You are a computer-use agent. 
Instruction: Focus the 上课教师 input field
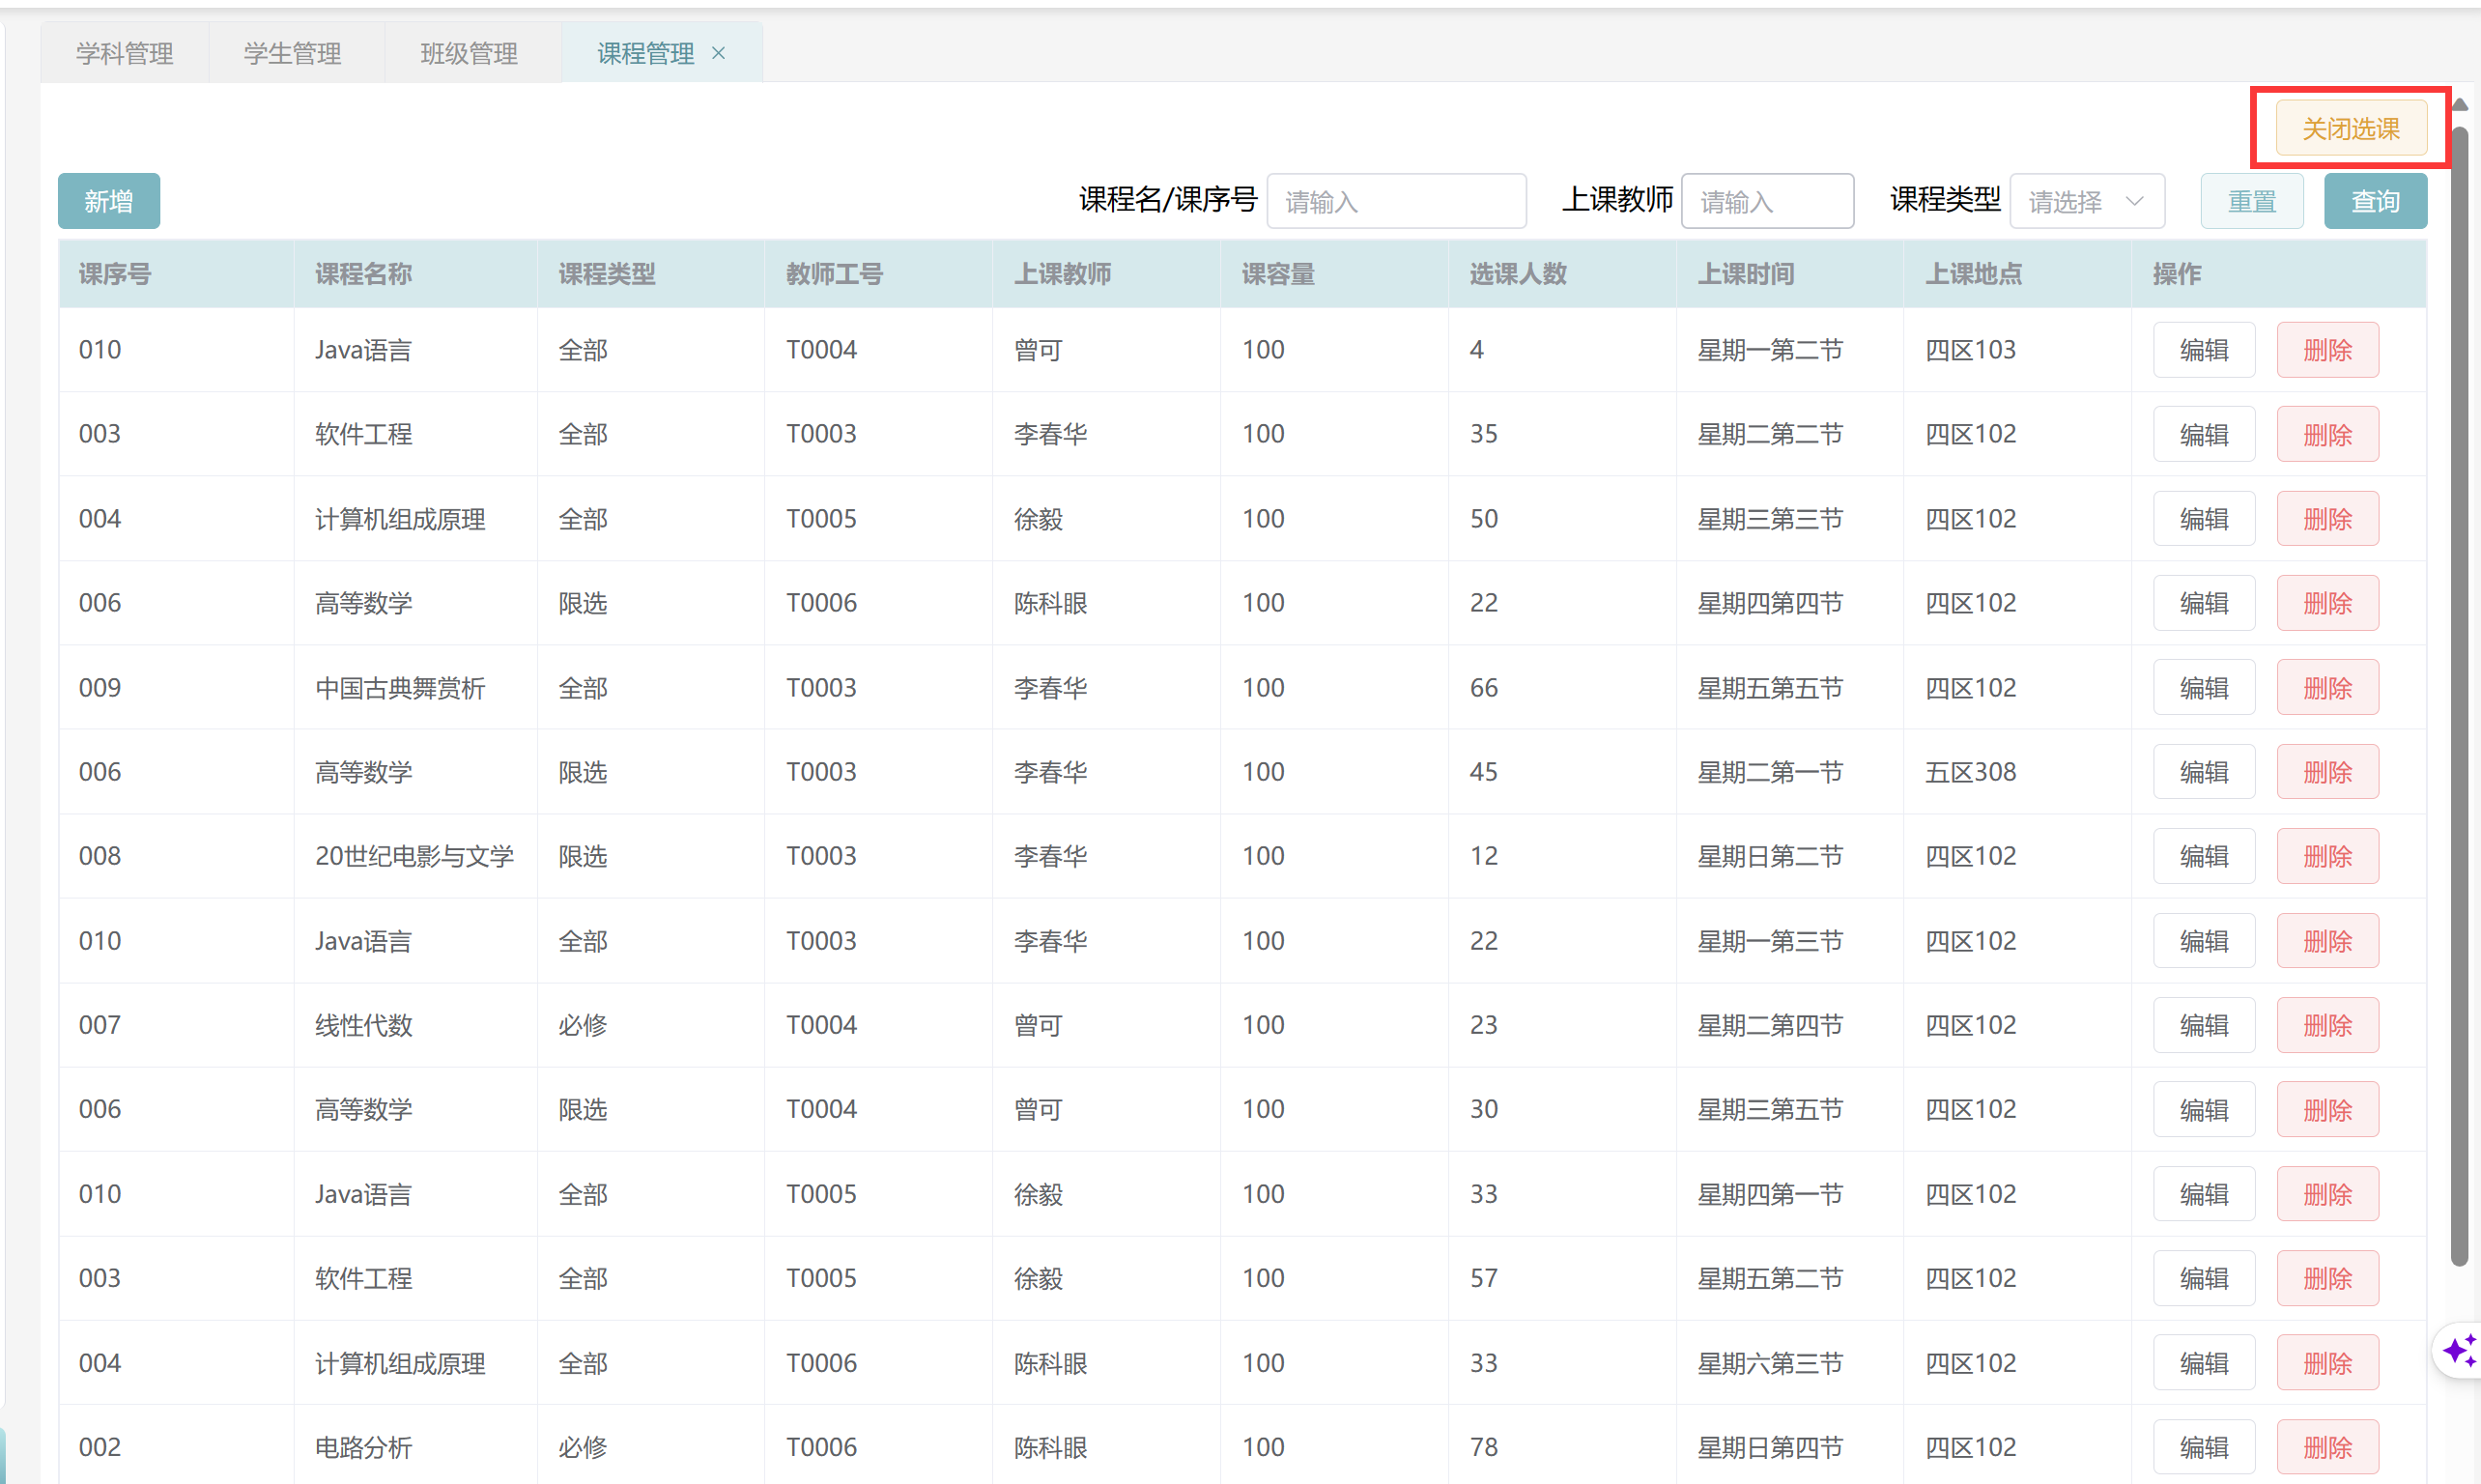pyautogui.click(x=1767, y=201)
